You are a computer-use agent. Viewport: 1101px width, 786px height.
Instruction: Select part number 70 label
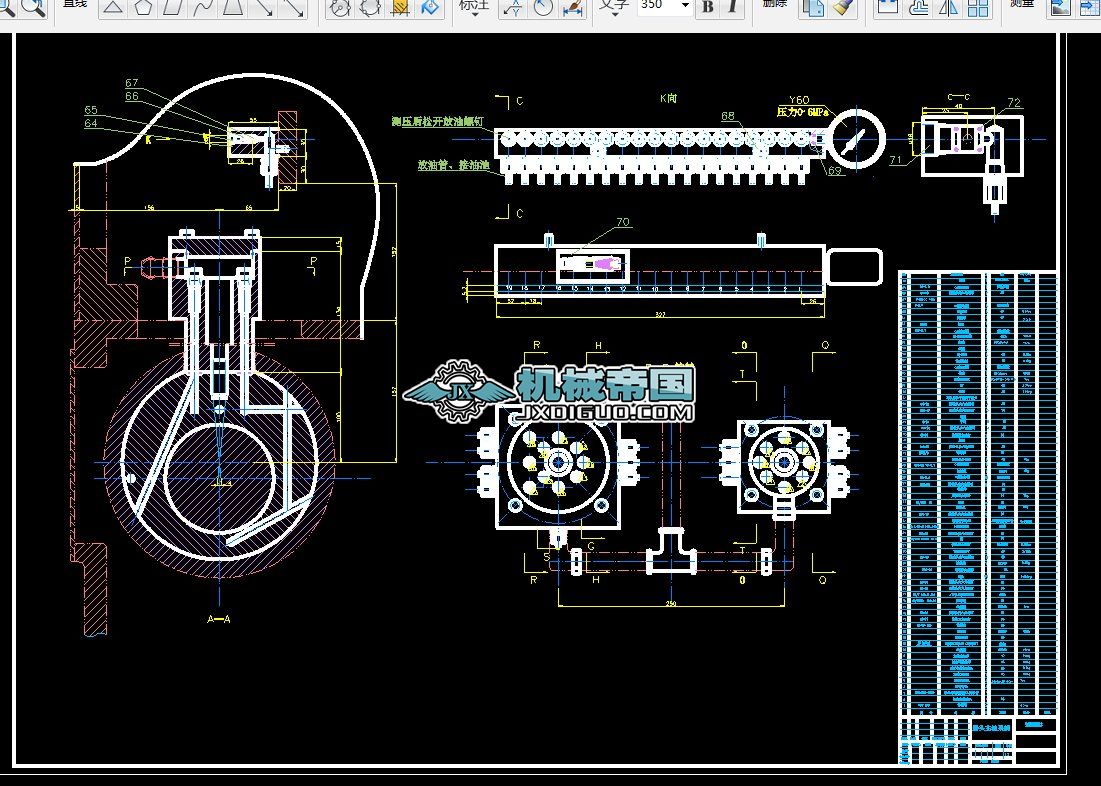[623, 222]
